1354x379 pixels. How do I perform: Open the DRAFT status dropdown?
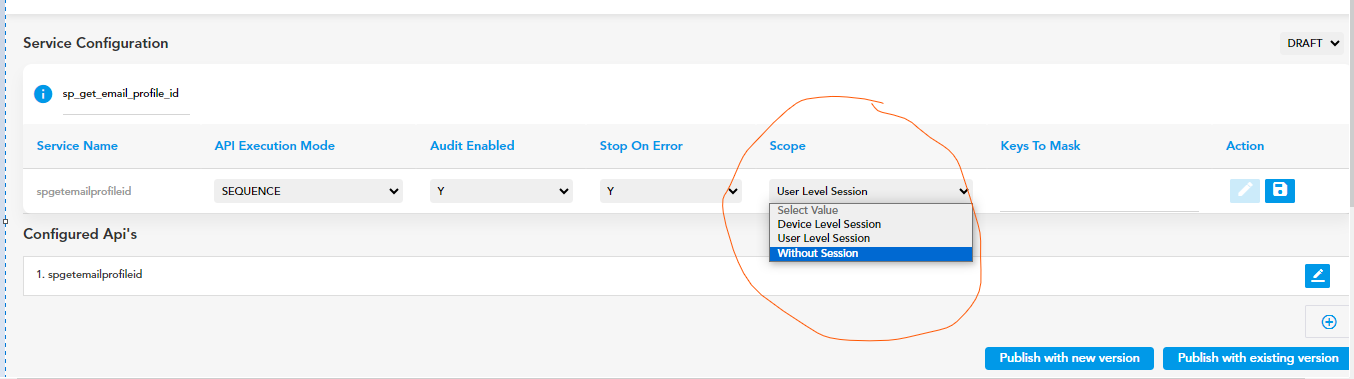pyautogui.click(x=1312, y=43)
